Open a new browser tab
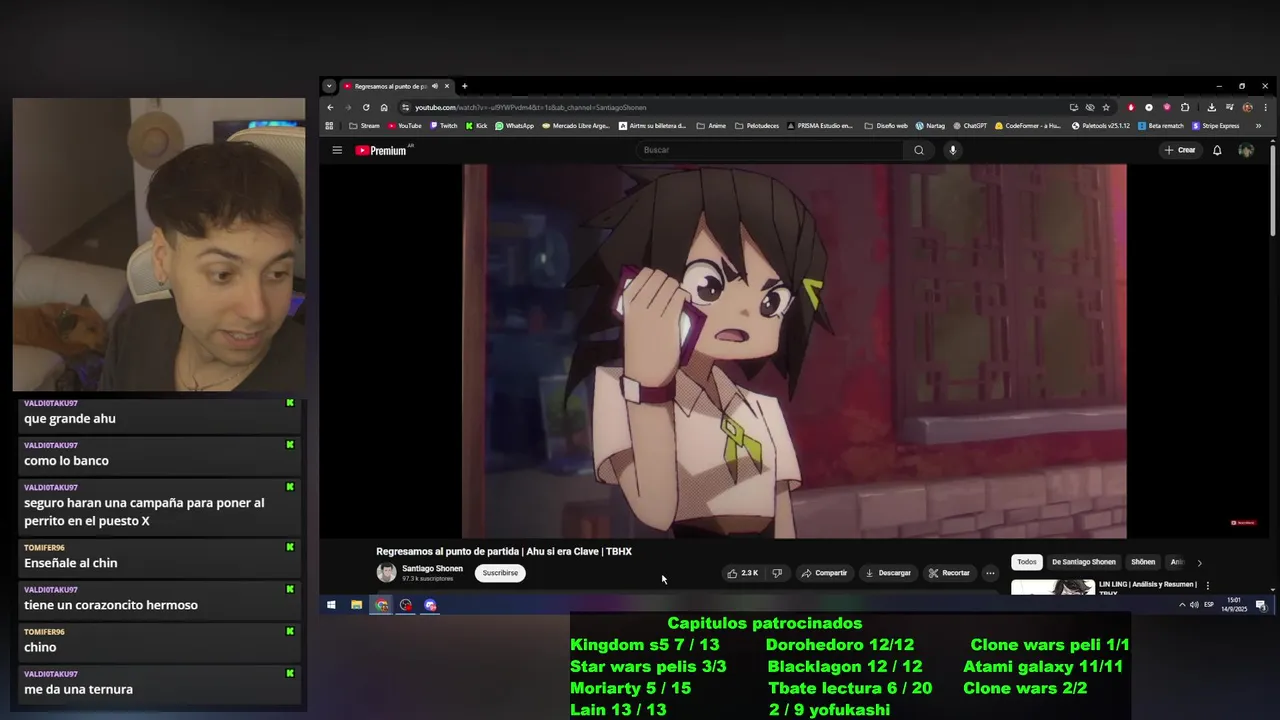1280x720 pixels. 464,86
